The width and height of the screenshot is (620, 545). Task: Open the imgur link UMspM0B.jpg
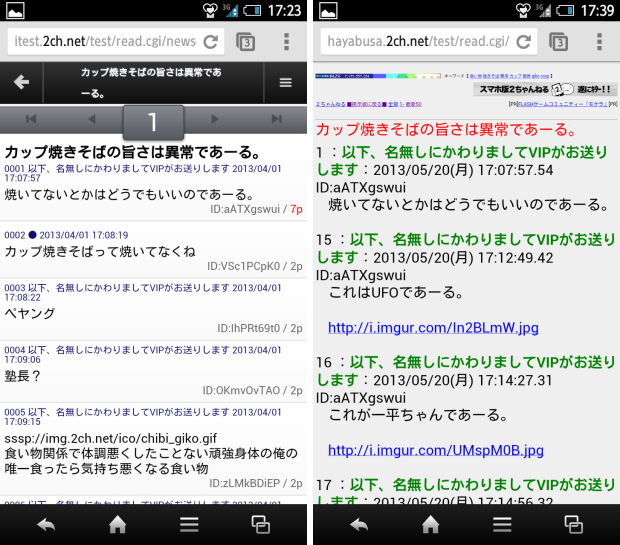tap(436, 450)
